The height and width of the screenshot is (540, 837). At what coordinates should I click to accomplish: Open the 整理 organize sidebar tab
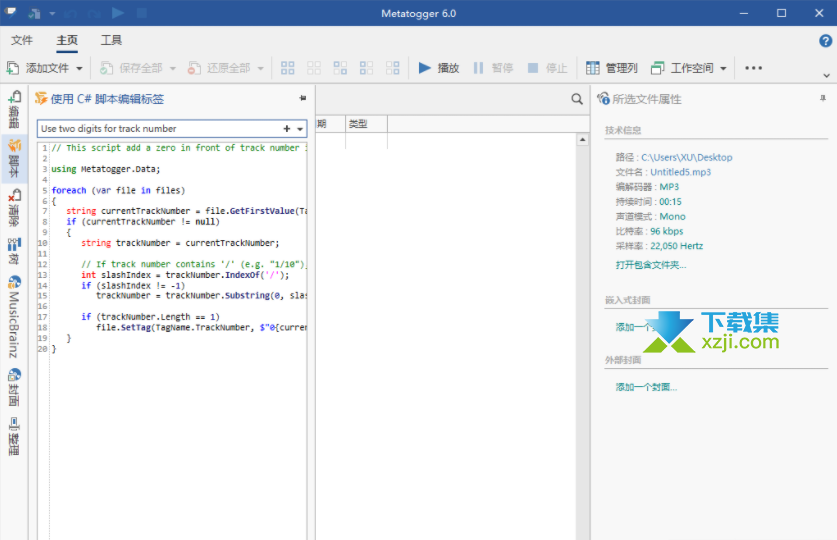[x=14, y=436]
